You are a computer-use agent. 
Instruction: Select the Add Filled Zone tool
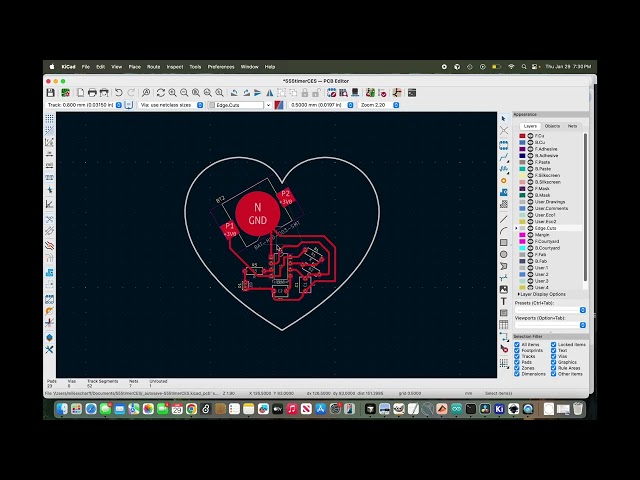[504, 192]
